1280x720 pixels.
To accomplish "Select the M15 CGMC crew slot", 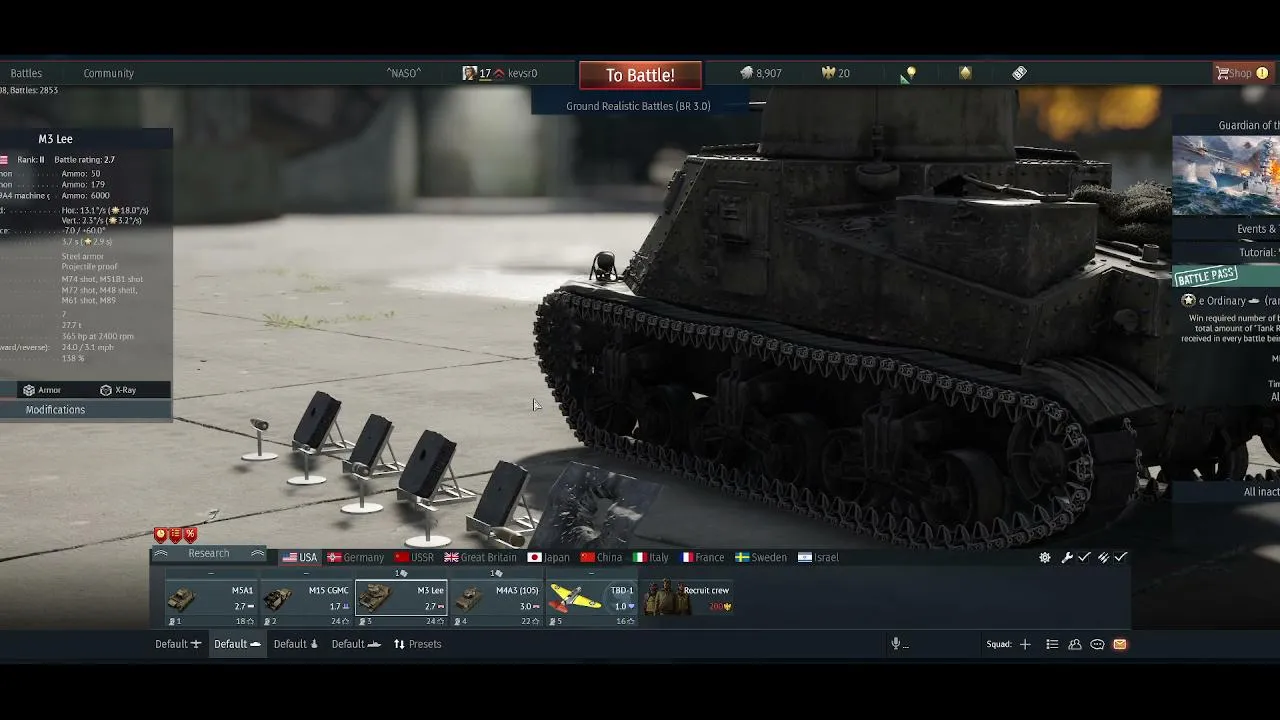I will tap(306, 600).
